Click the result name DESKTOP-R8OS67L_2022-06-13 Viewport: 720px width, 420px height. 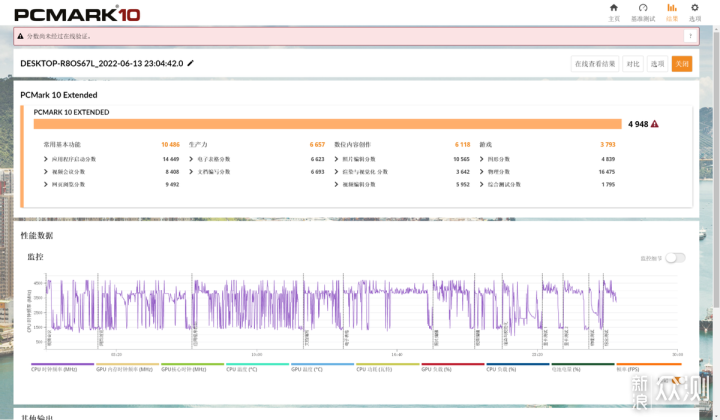click(x=101, y=63)
